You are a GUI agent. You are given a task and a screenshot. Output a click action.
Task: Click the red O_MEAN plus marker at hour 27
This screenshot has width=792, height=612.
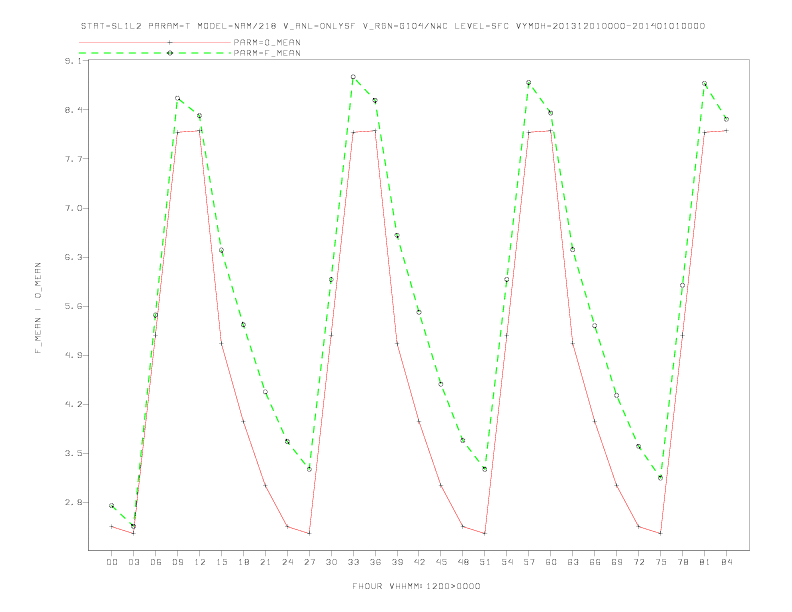(309, 533)
